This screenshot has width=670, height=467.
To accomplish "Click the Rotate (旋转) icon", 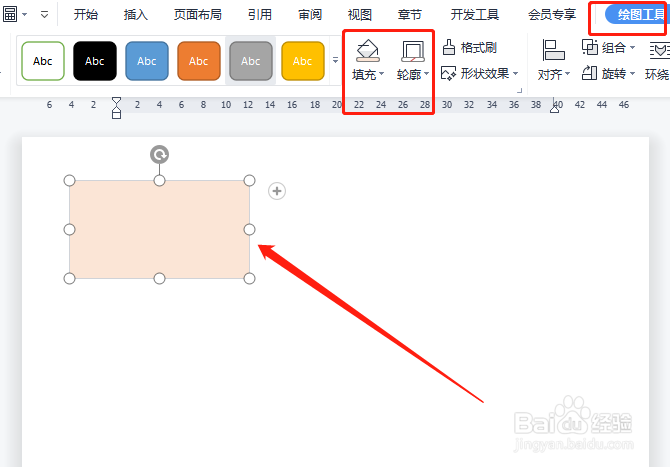I will click(x=589, y=73).
